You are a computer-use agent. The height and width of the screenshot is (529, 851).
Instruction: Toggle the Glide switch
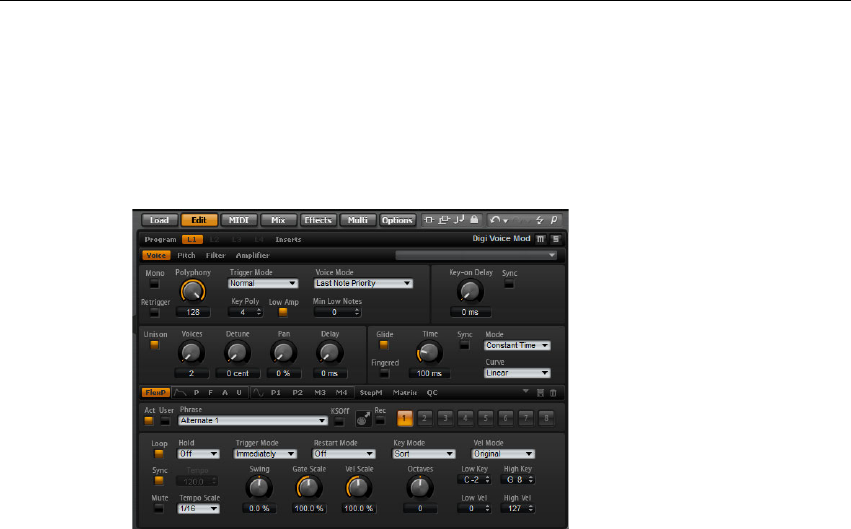(384, 345)
